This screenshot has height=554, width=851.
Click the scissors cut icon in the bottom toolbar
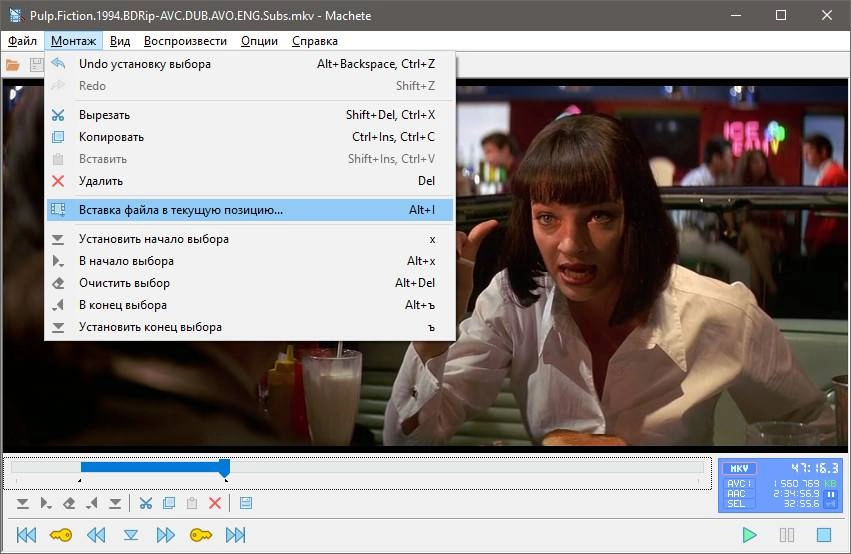tap(145, 504)
